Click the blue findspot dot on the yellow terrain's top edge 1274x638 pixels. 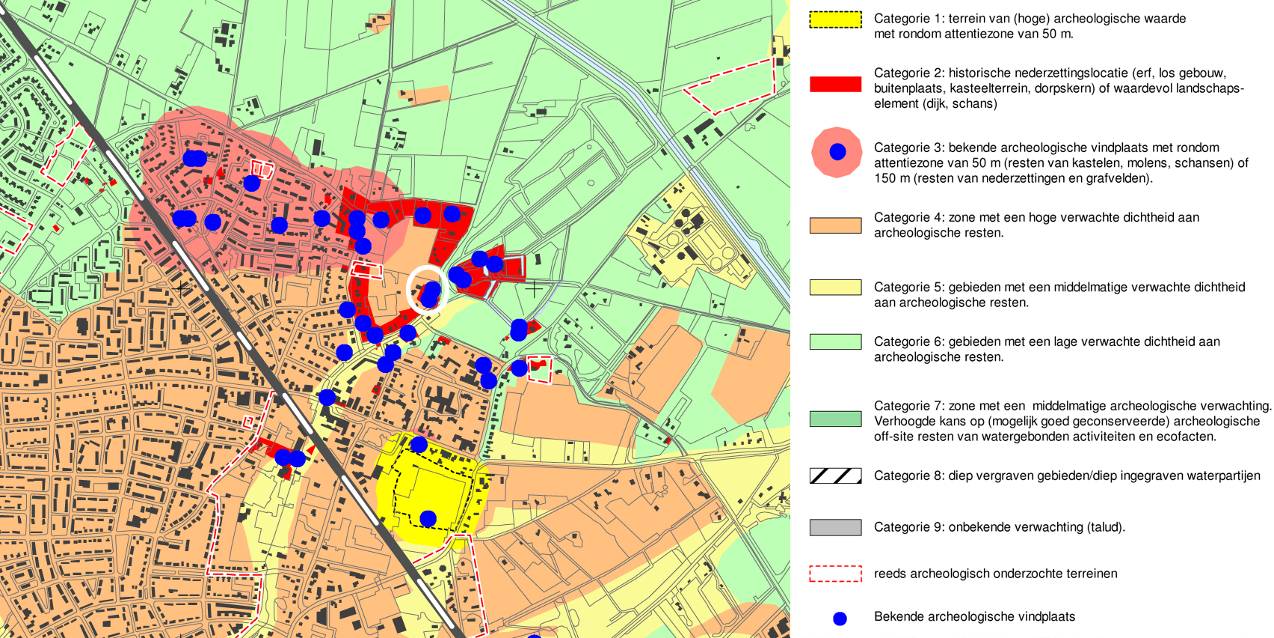point(418,444)
